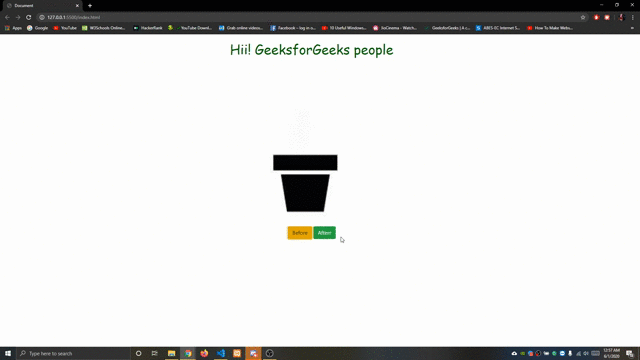Click the green After button

324,233
